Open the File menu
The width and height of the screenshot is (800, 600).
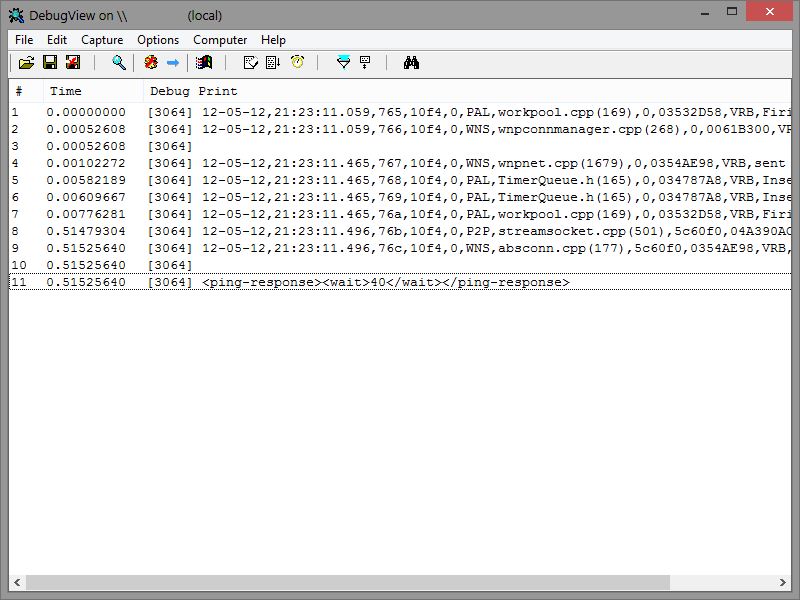[x=24, y=40]
